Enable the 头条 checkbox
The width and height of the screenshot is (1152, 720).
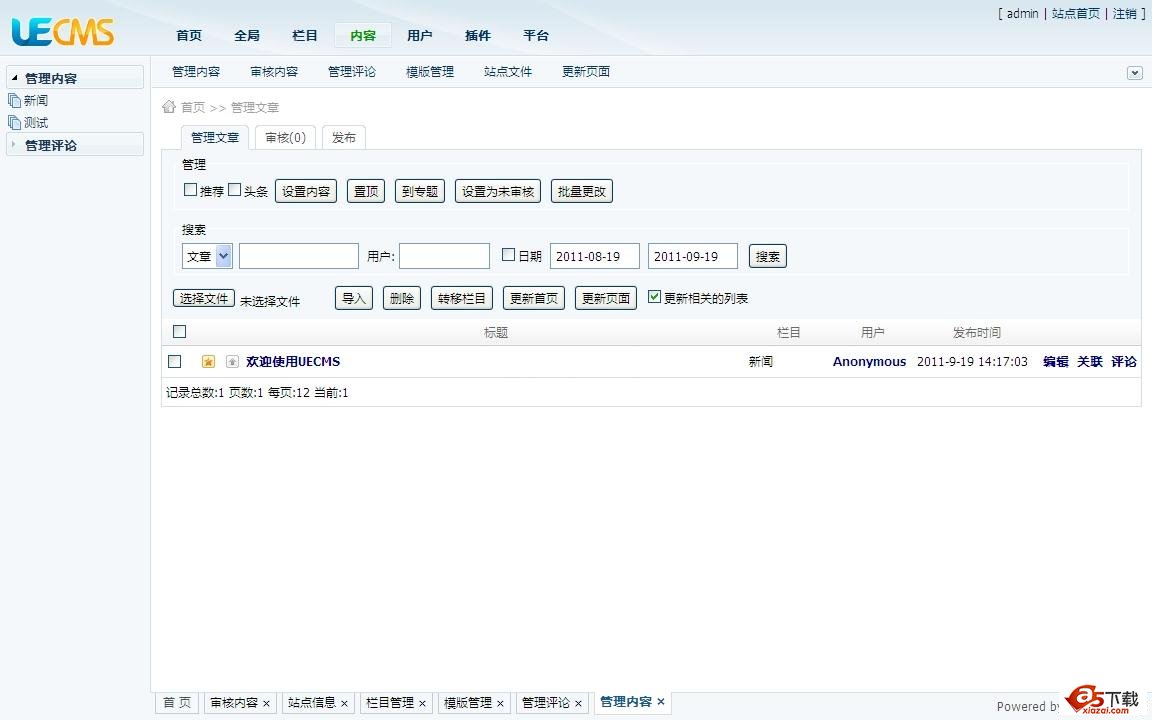(x=234, y=190)
